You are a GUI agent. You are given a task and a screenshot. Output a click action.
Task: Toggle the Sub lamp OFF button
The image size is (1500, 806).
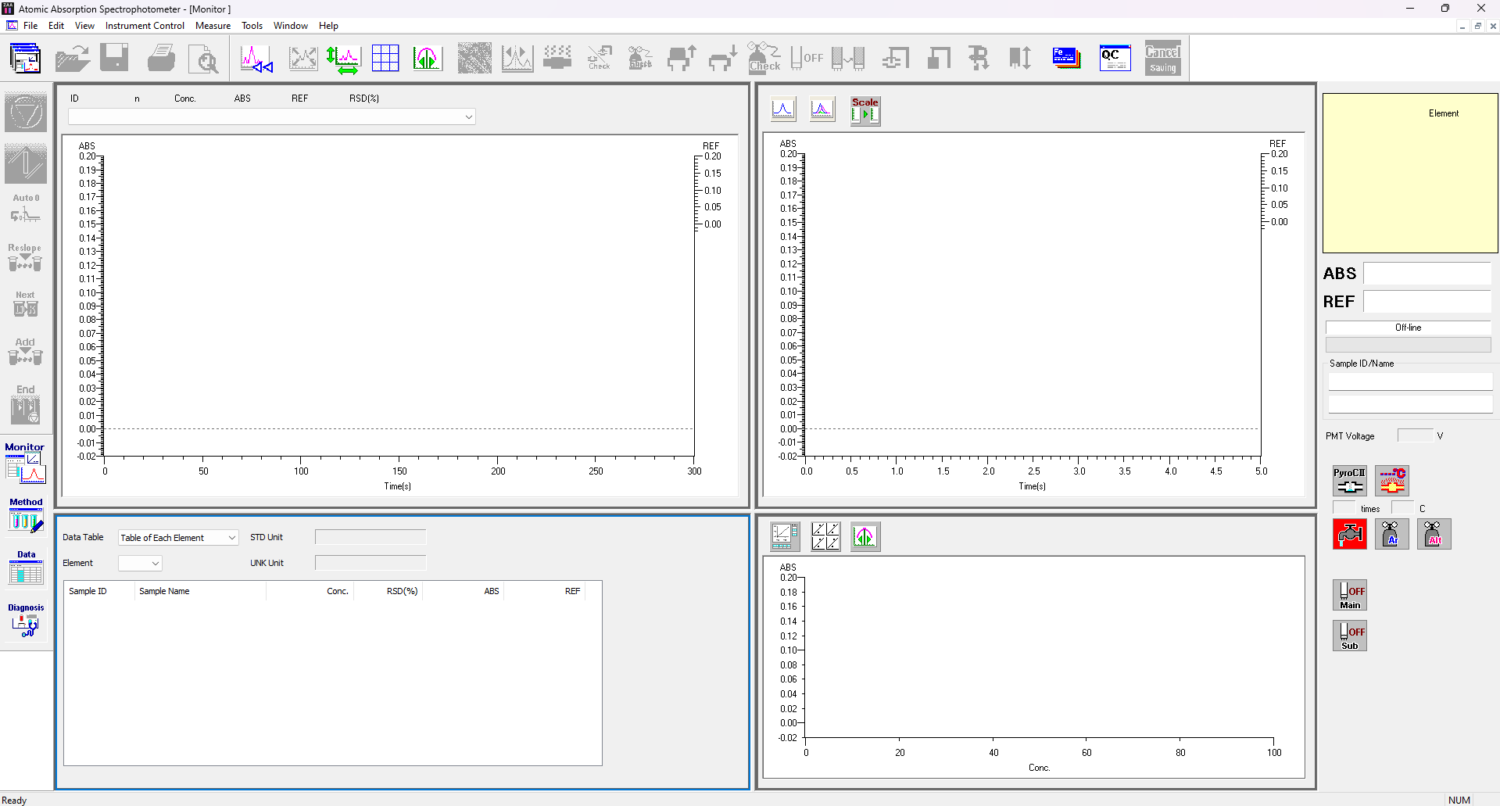click(x=1349, y=636)
